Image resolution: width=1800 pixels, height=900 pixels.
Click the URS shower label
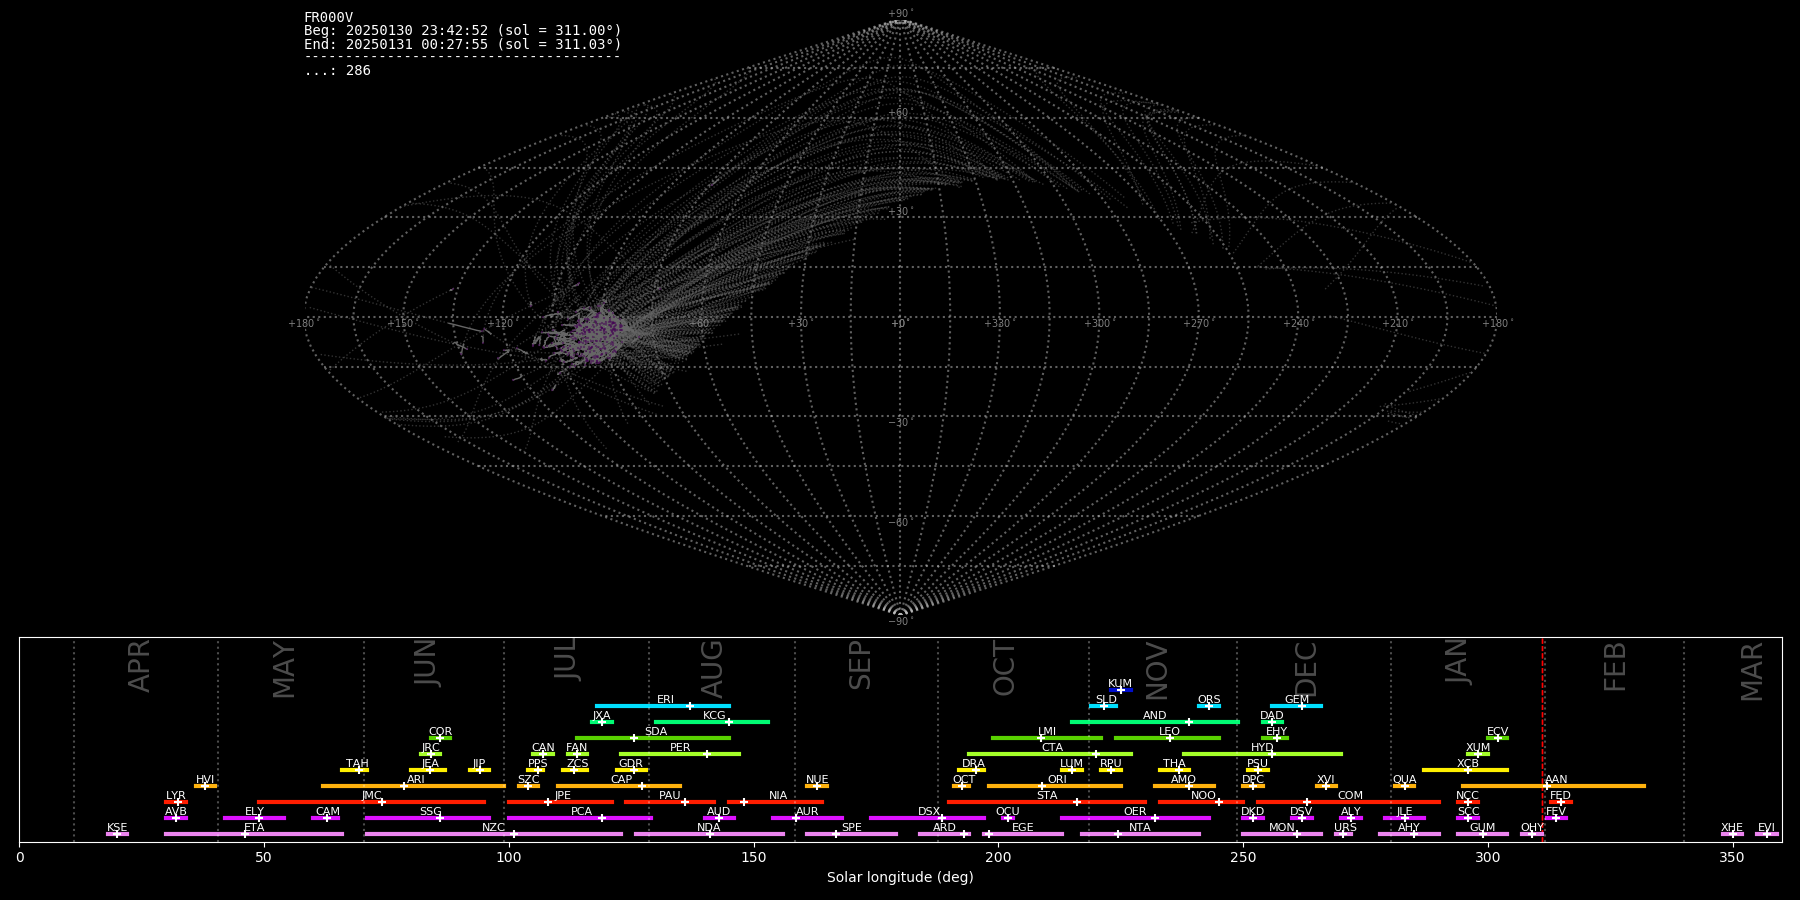click(1345, 827)
